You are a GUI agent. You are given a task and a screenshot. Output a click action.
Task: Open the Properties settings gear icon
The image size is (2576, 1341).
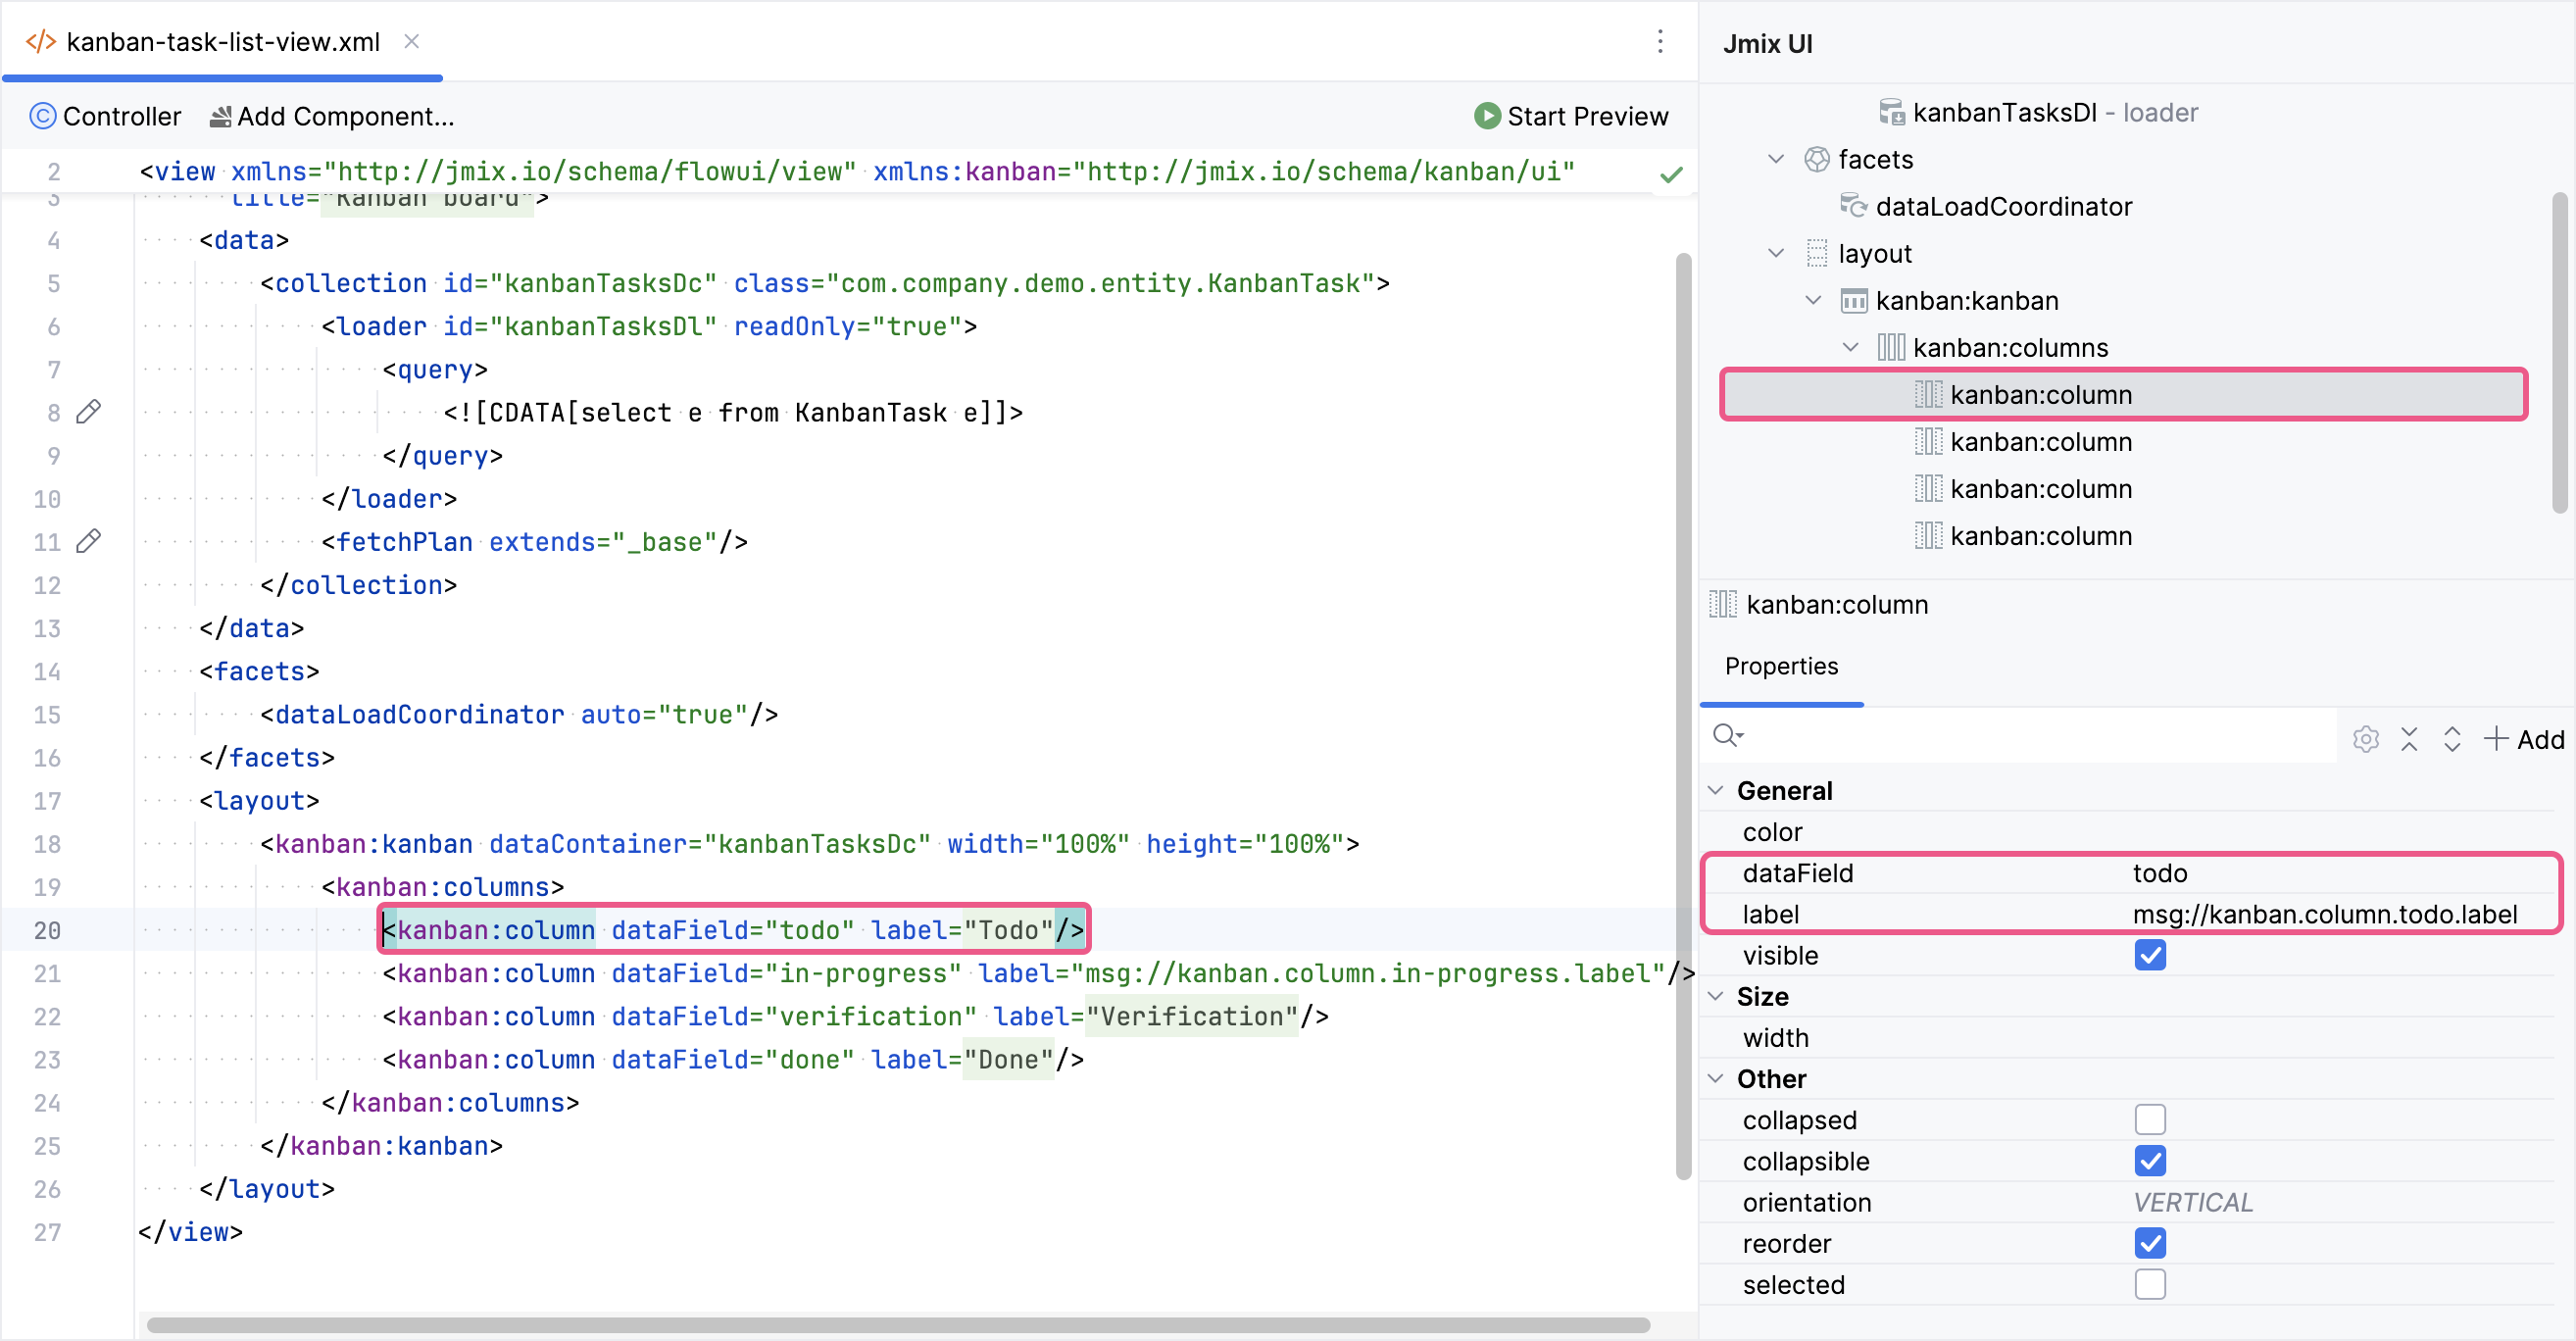pos(2365,739)
